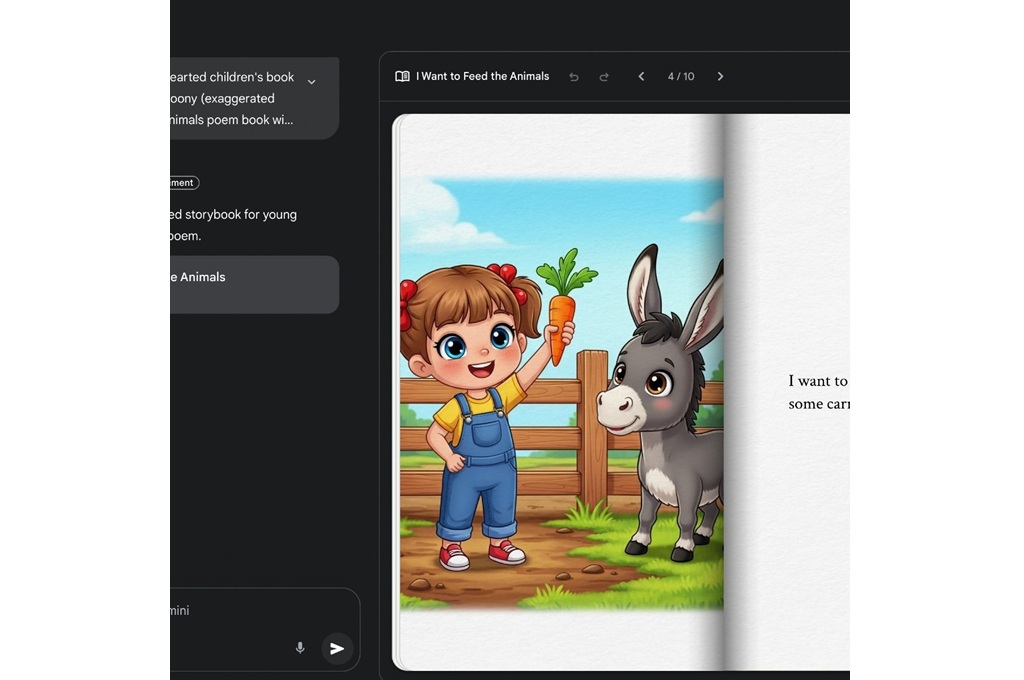Image resolution: width=1024 pixels, height=680 pixels.
Task: Expand the collapsed prompt message chevron
Action: click(x=312, y=82)
